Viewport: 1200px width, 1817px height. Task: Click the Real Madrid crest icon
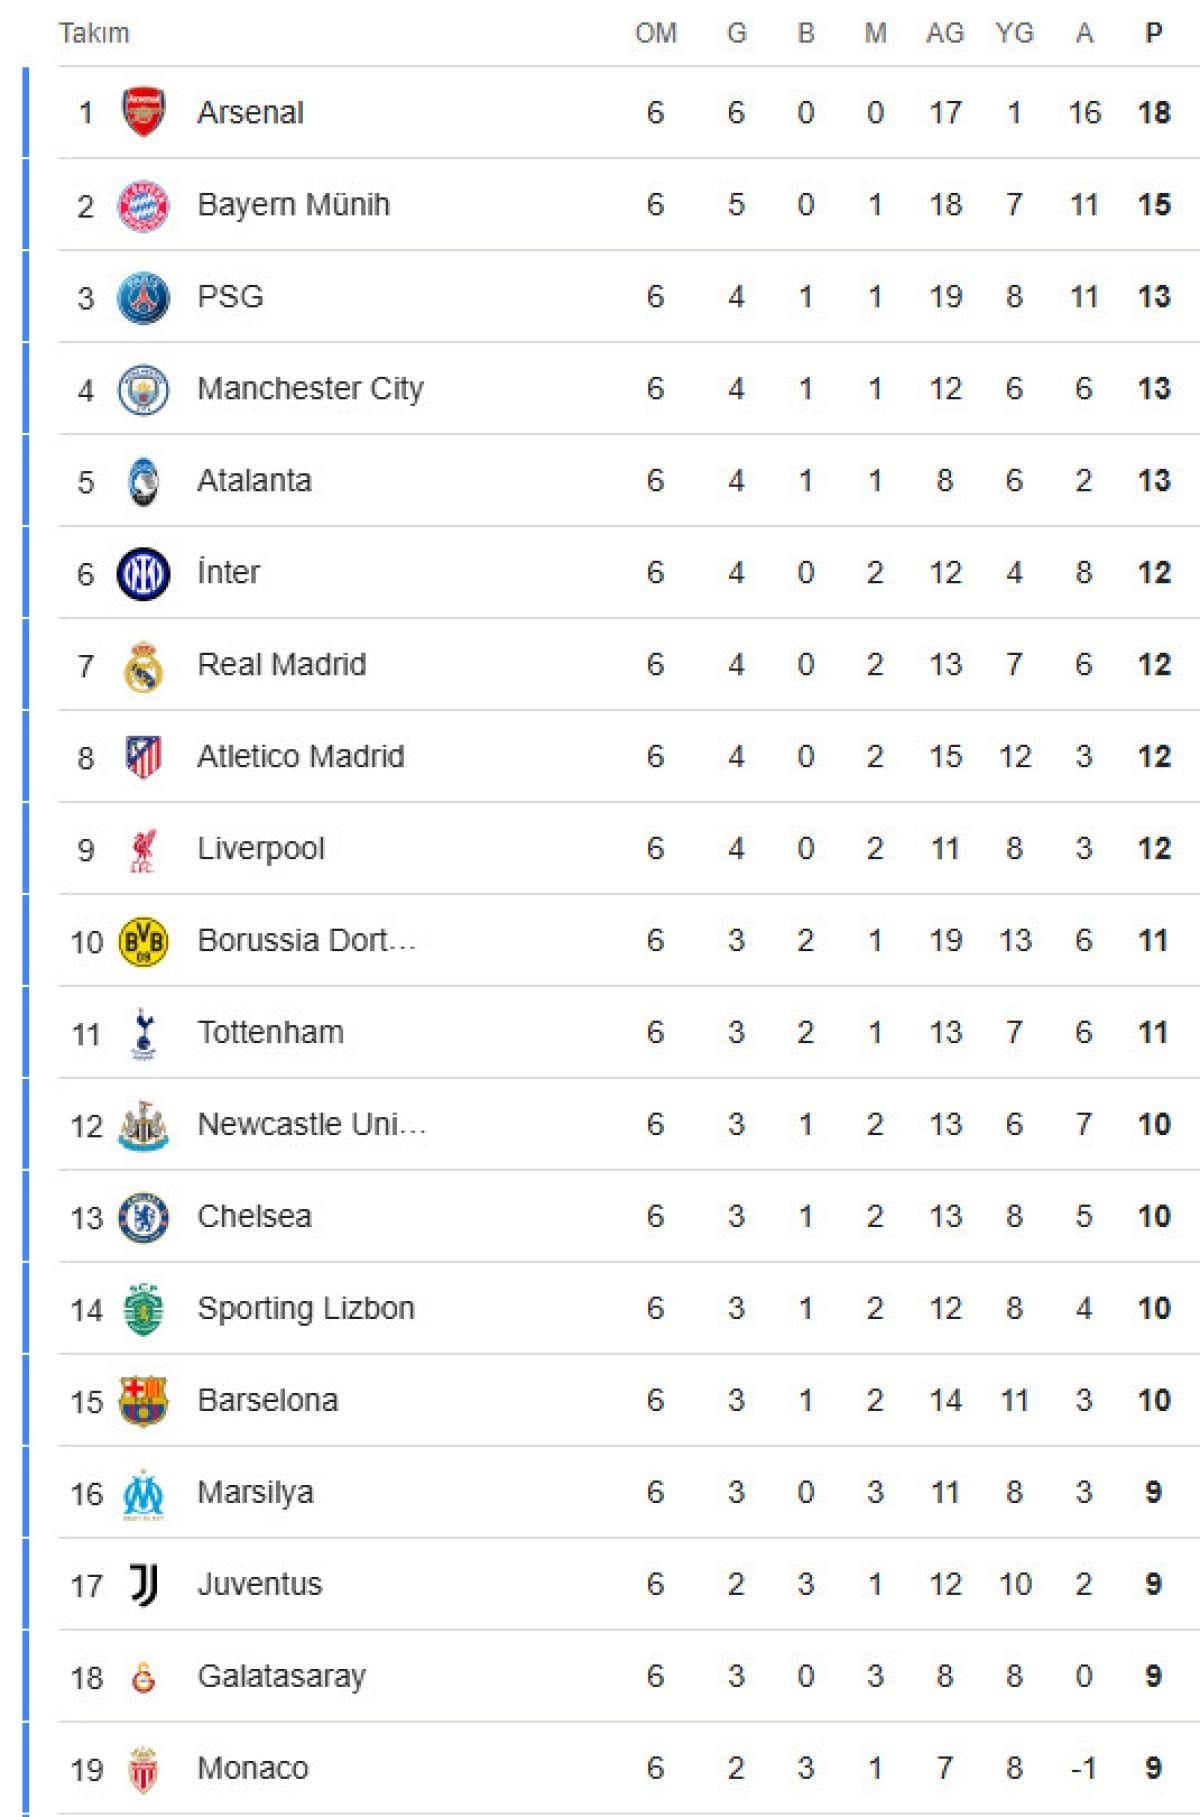143,666
